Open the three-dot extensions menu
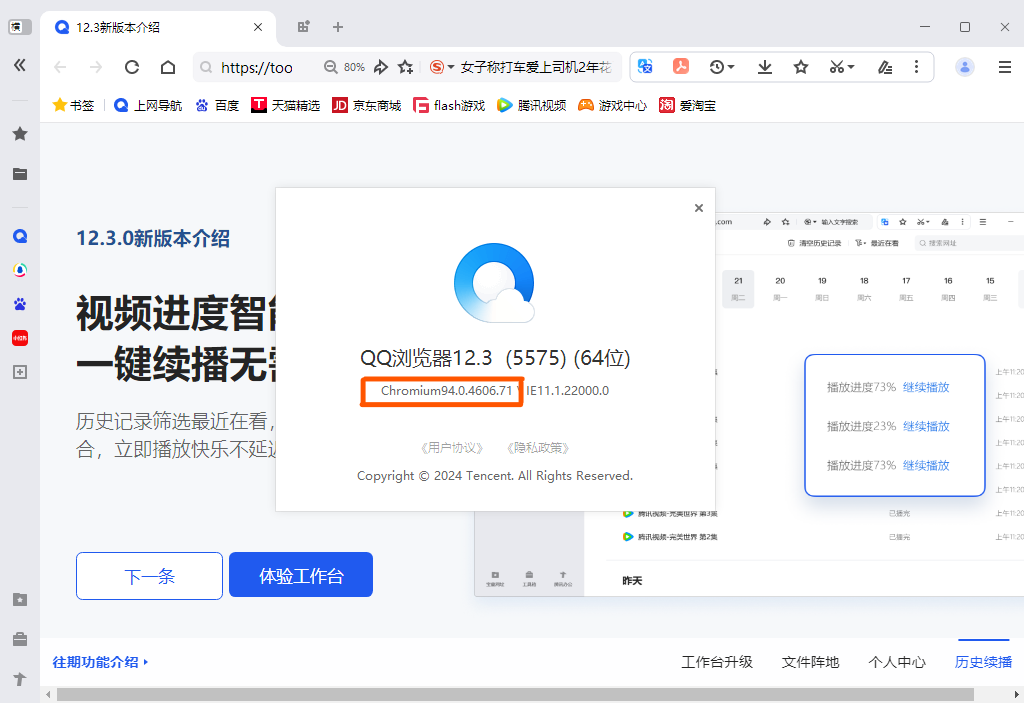 tap(917, 66)
